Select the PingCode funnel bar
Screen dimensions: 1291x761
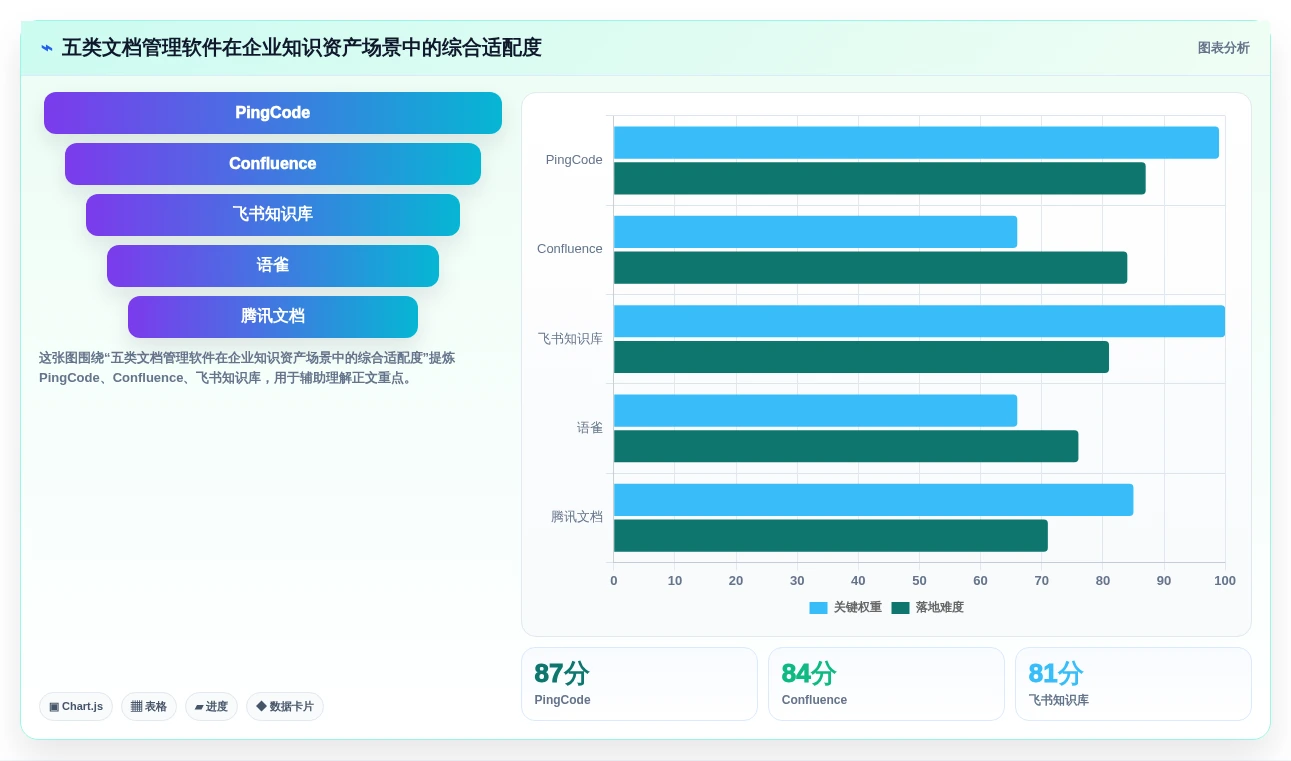tap(273, 113)
